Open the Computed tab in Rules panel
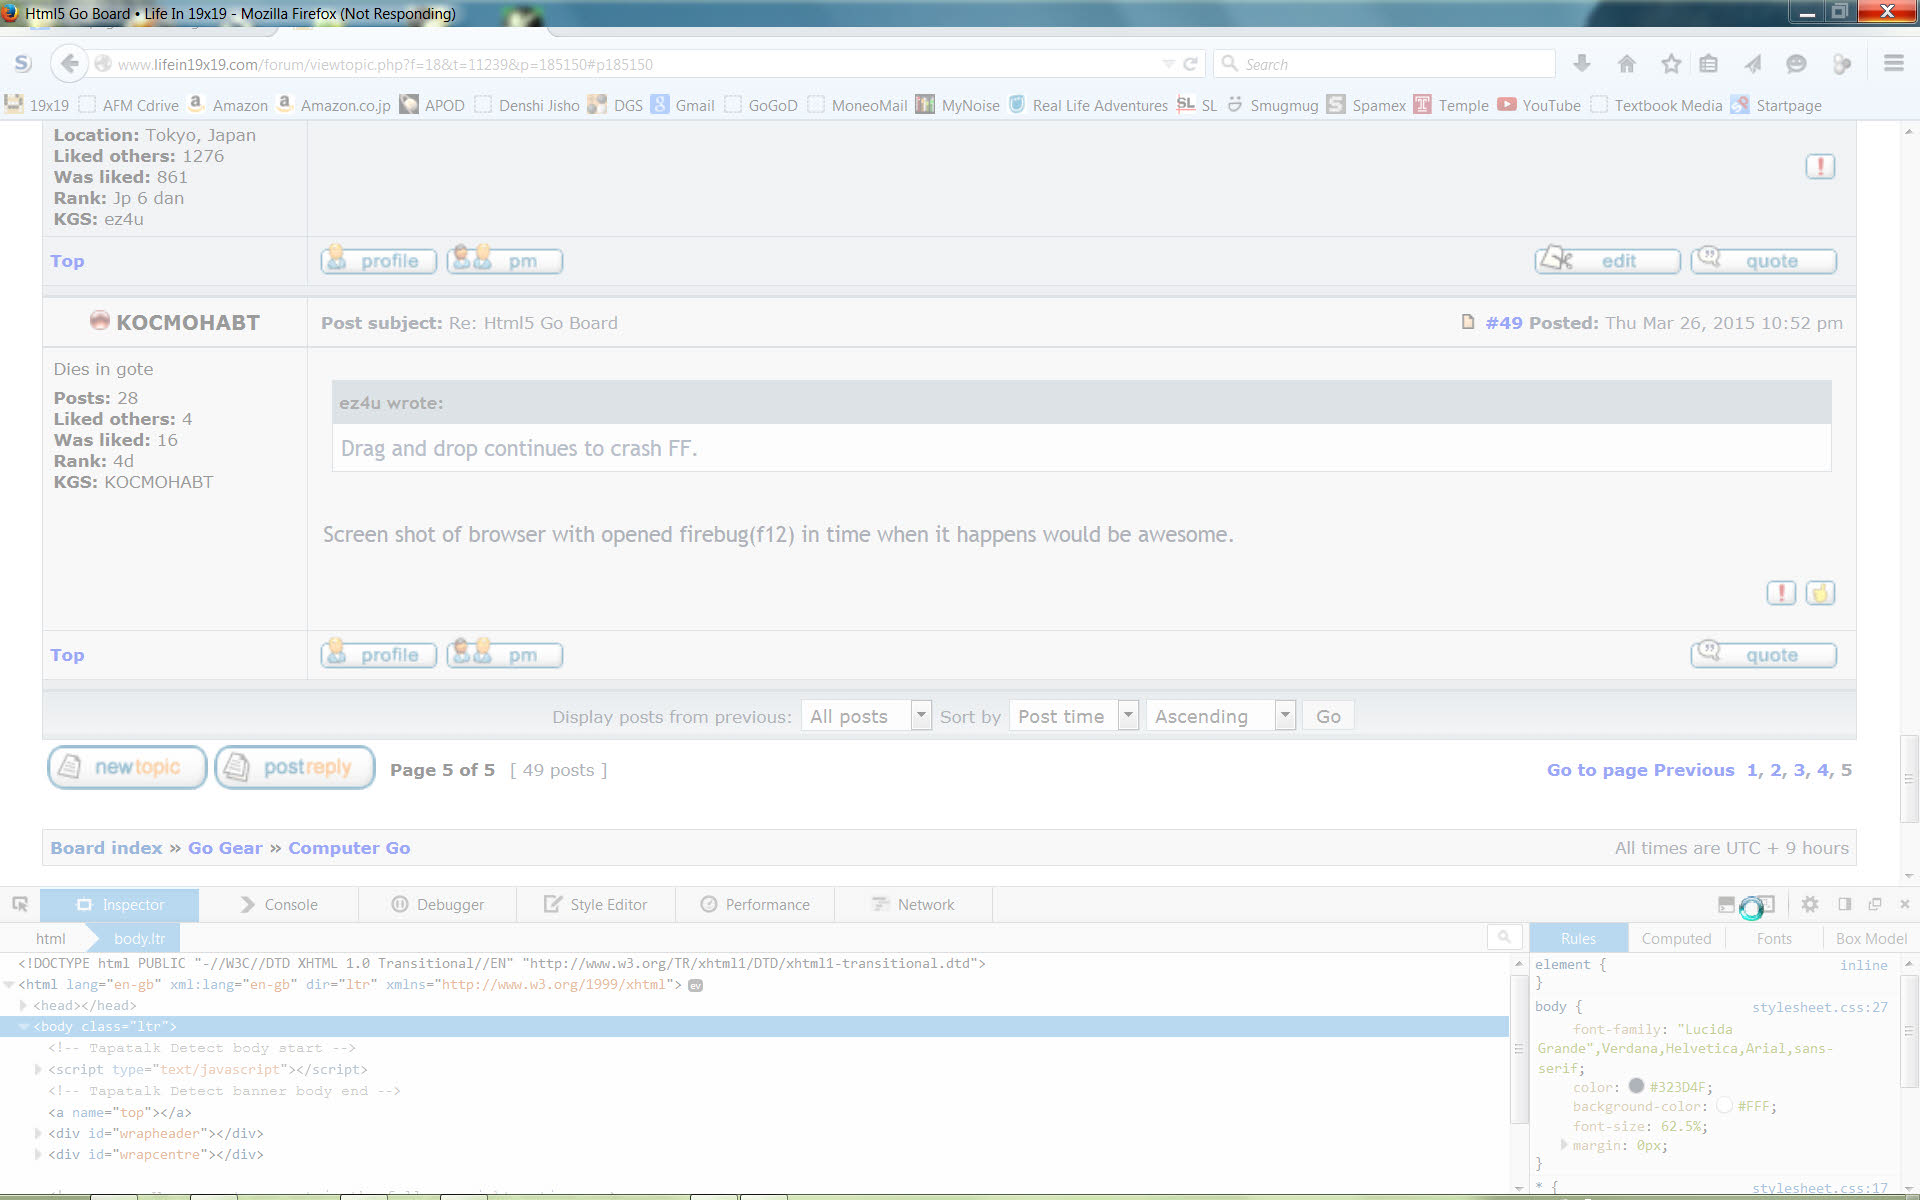The width and height of the screenshot is (1920, 1200). [x=1676, y=938]
